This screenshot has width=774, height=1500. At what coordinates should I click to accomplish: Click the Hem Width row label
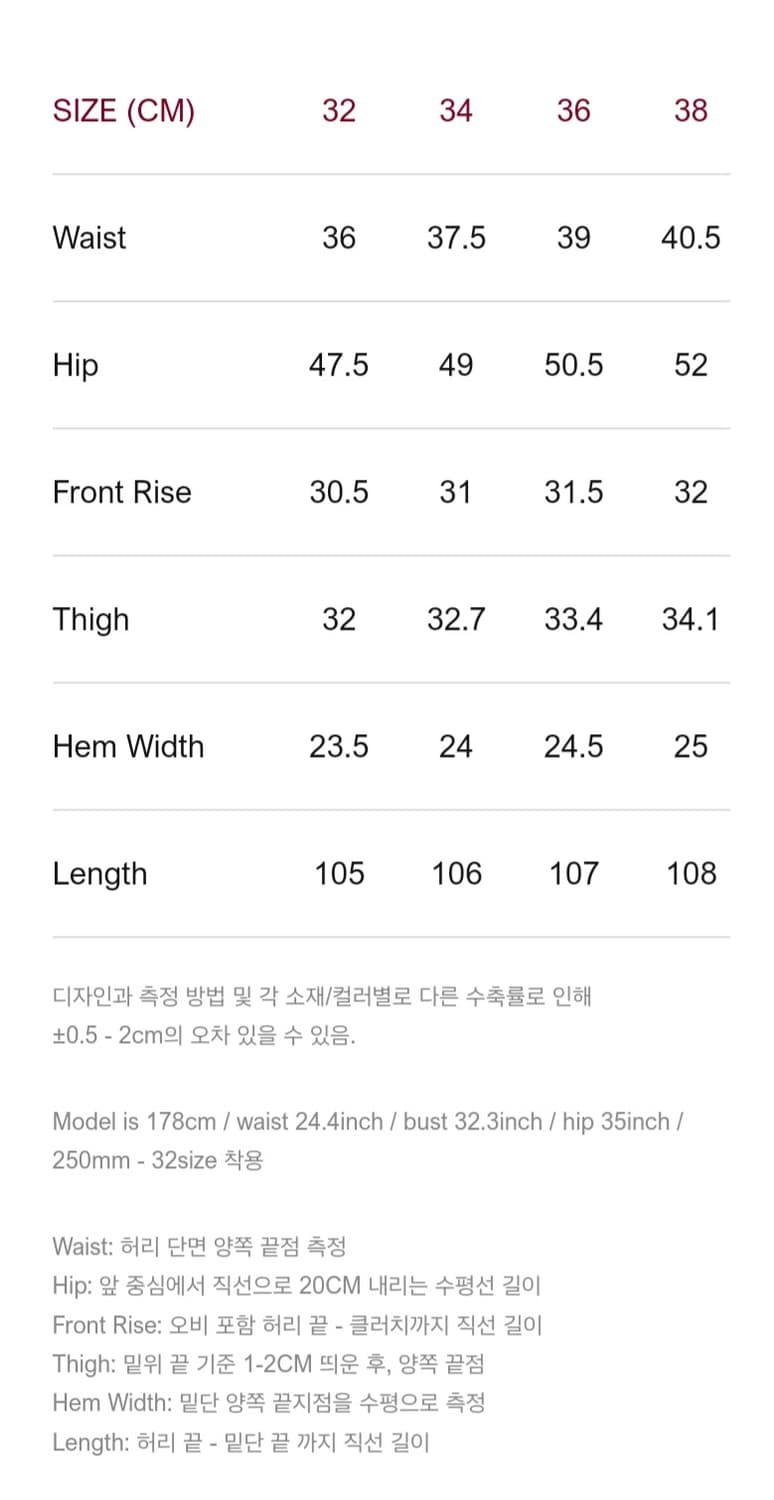[x=128, y=746]
